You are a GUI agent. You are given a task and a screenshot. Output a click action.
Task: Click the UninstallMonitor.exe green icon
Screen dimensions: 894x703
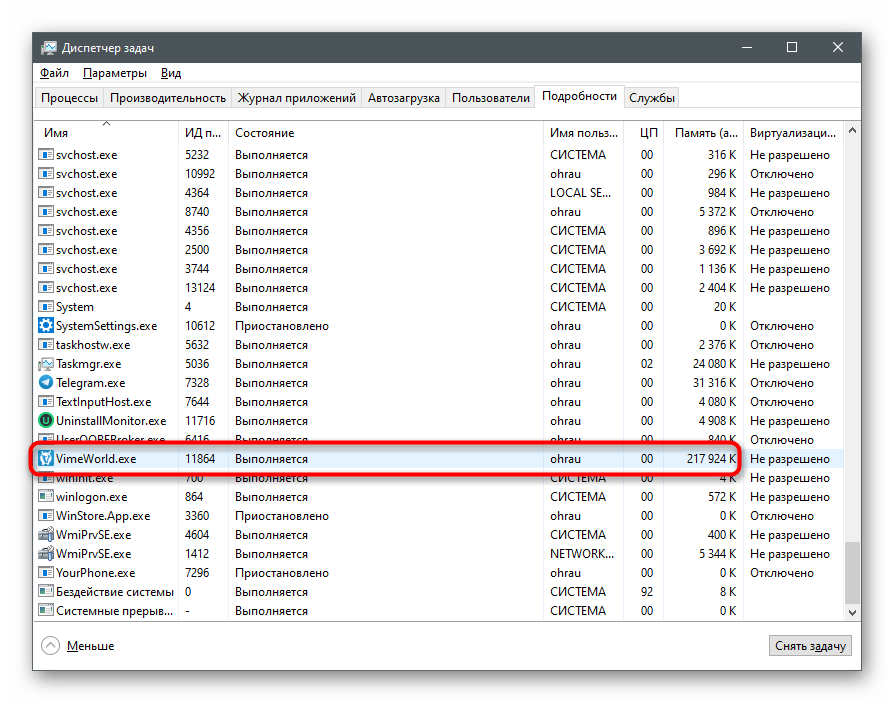46,421
